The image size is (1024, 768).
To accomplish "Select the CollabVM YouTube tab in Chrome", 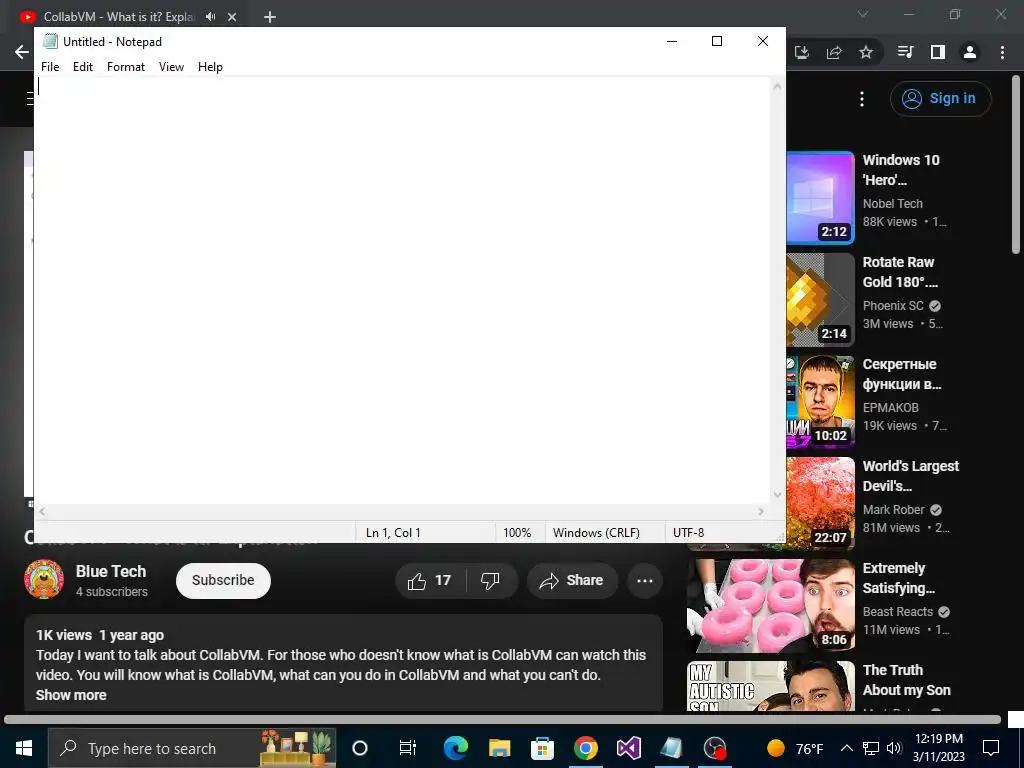I will pyautogui.click(x=118, y=16).
